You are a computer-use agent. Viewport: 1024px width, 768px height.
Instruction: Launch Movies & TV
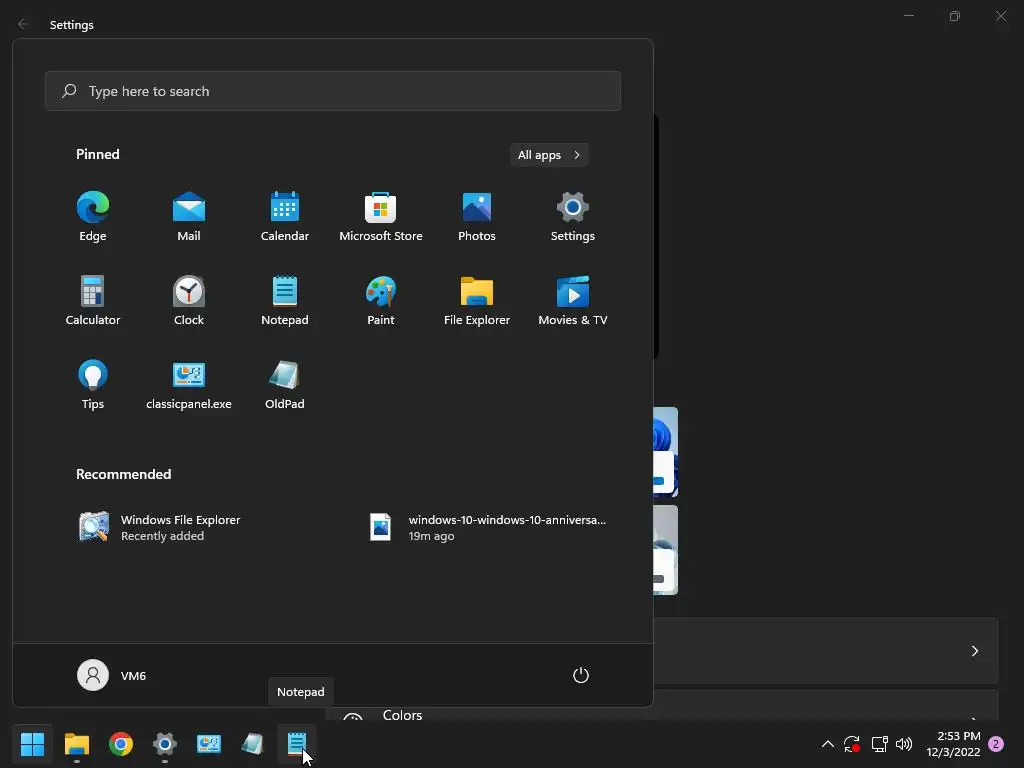click(x=573, y=300)
